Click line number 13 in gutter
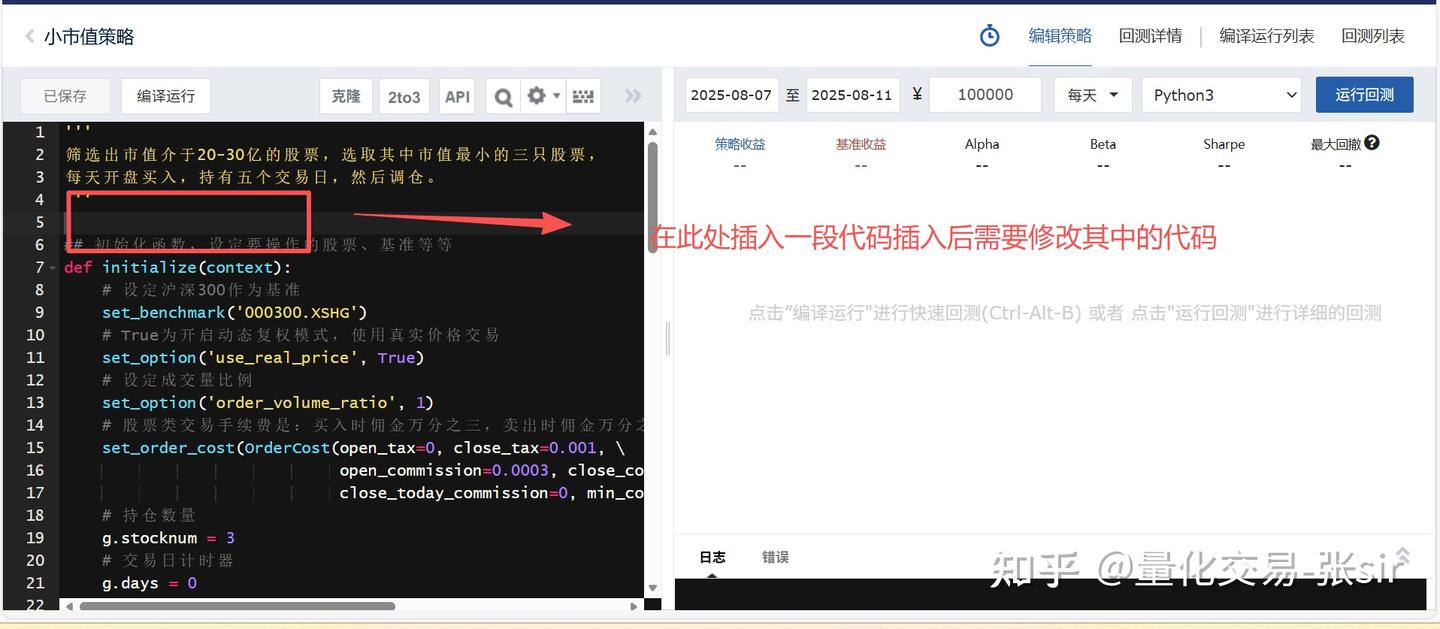Image resolution: width=1440 pixels, height=629 pixels. [x=35, y=402]
